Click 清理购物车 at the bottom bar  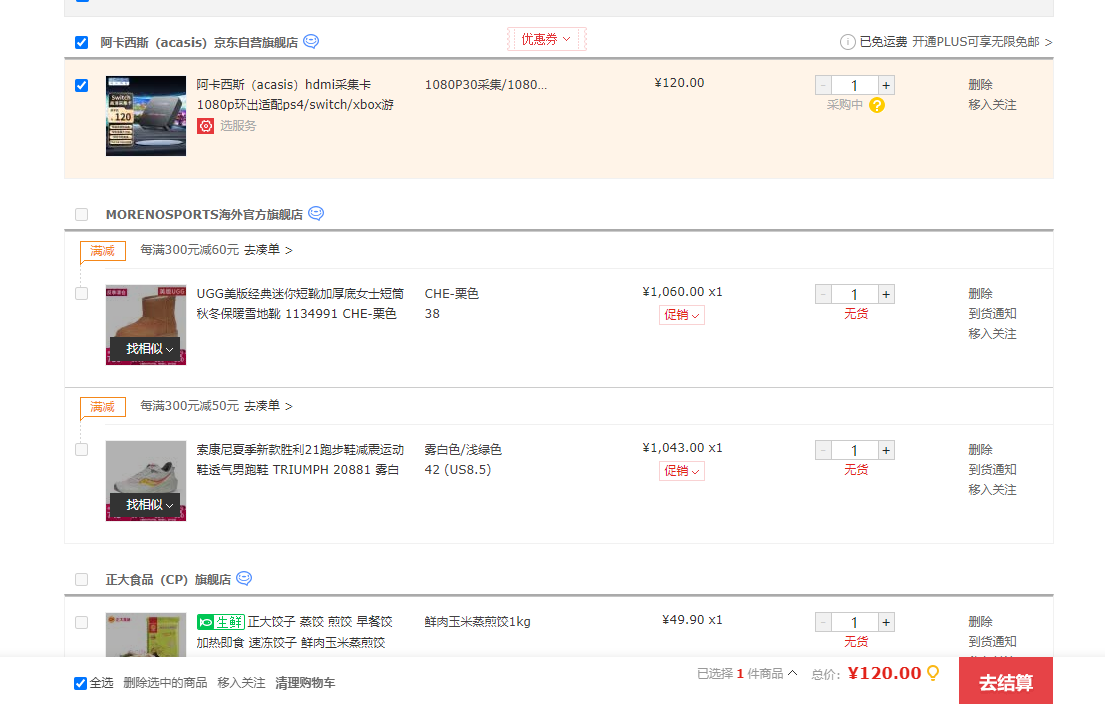(x=305, y=683)
